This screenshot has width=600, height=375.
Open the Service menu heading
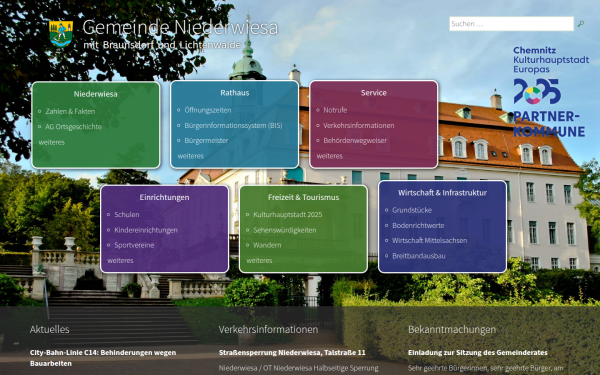coord(373,93)
